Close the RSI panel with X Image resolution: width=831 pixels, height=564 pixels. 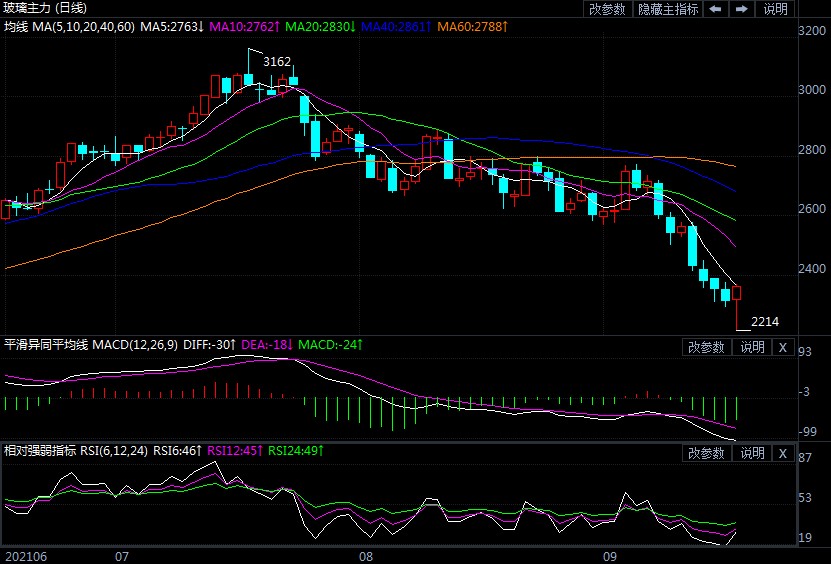click(783, 453)
